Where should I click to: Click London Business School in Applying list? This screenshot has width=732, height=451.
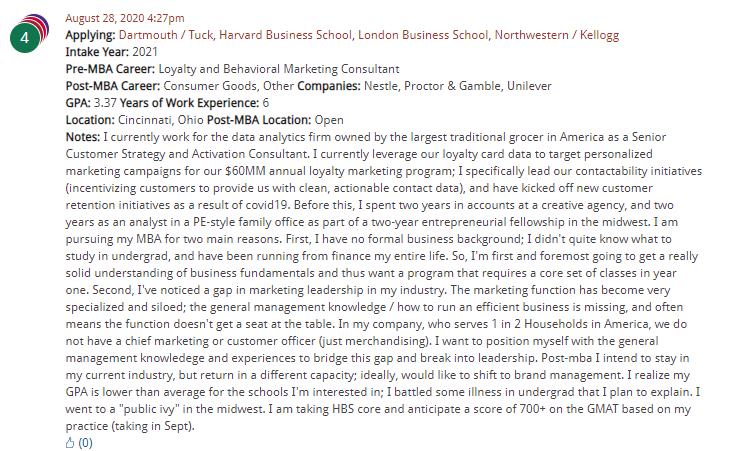[431, 35]
